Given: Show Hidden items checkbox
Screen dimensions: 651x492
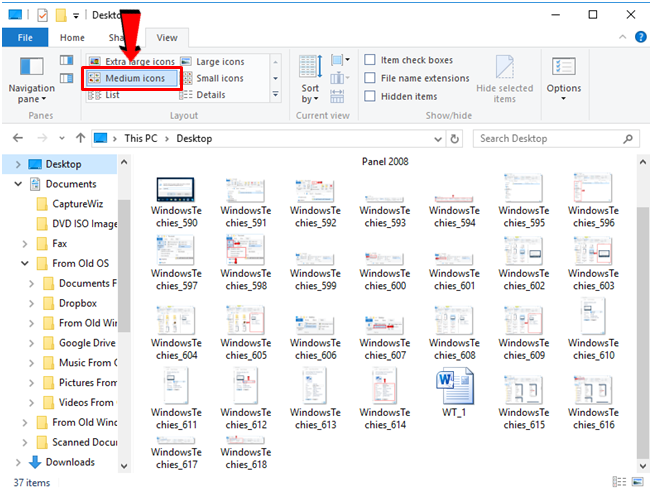Looking at the screenshot, I should point(370,96).
